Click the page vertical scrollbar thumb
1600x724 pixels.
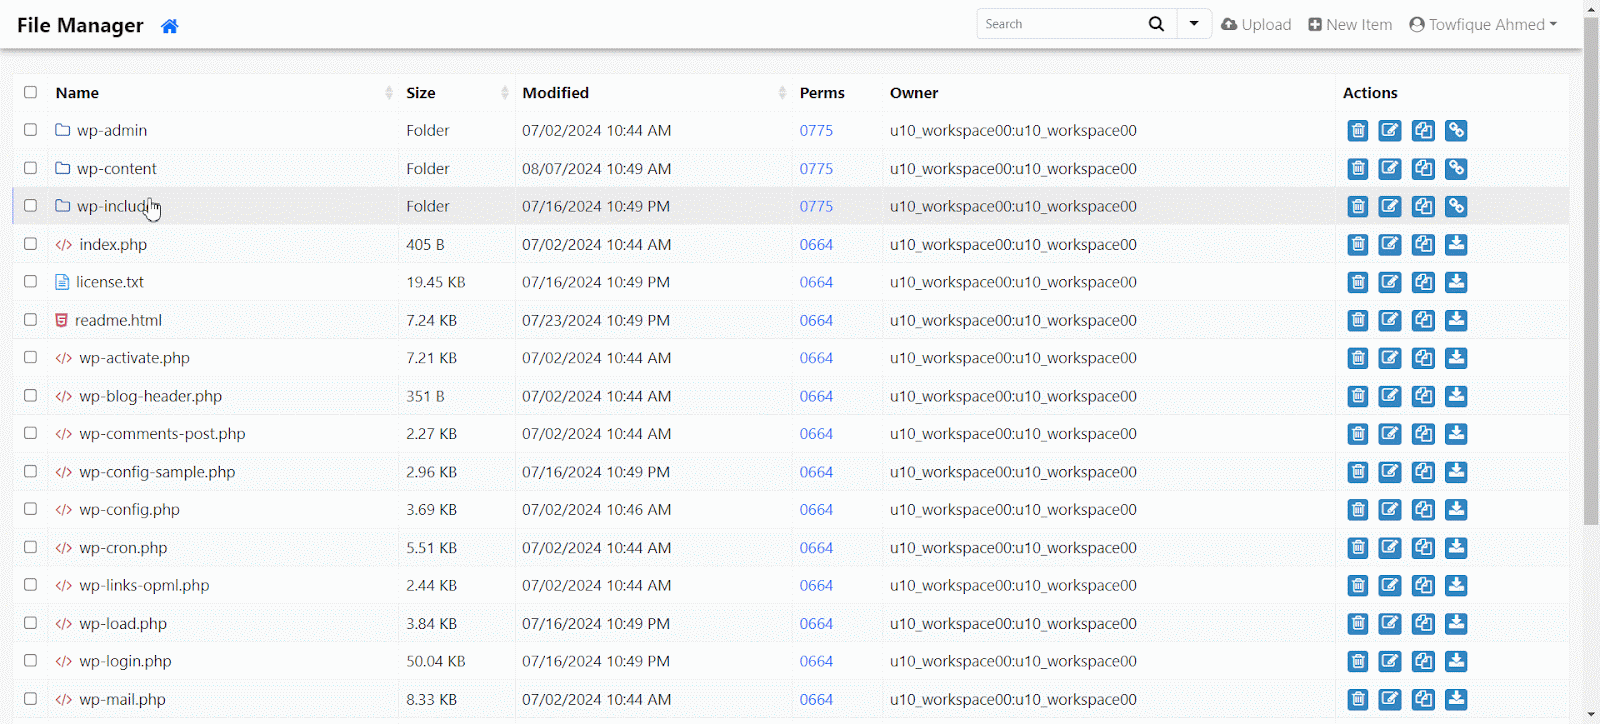point(1591,270)
